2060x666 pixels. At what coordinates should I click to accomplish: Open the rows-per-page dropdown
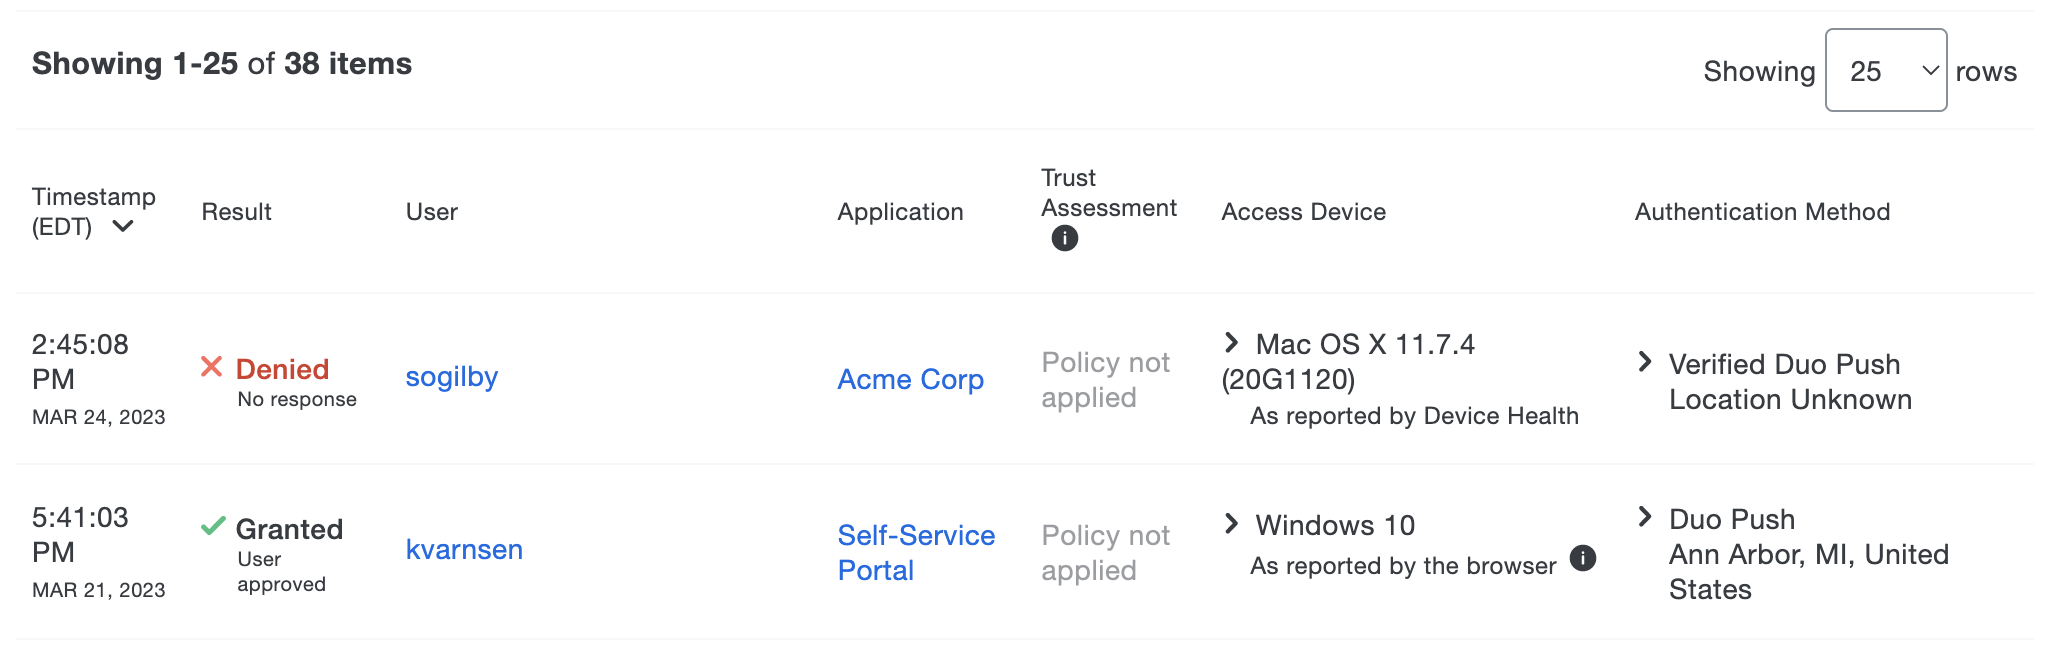[1885, 70]
